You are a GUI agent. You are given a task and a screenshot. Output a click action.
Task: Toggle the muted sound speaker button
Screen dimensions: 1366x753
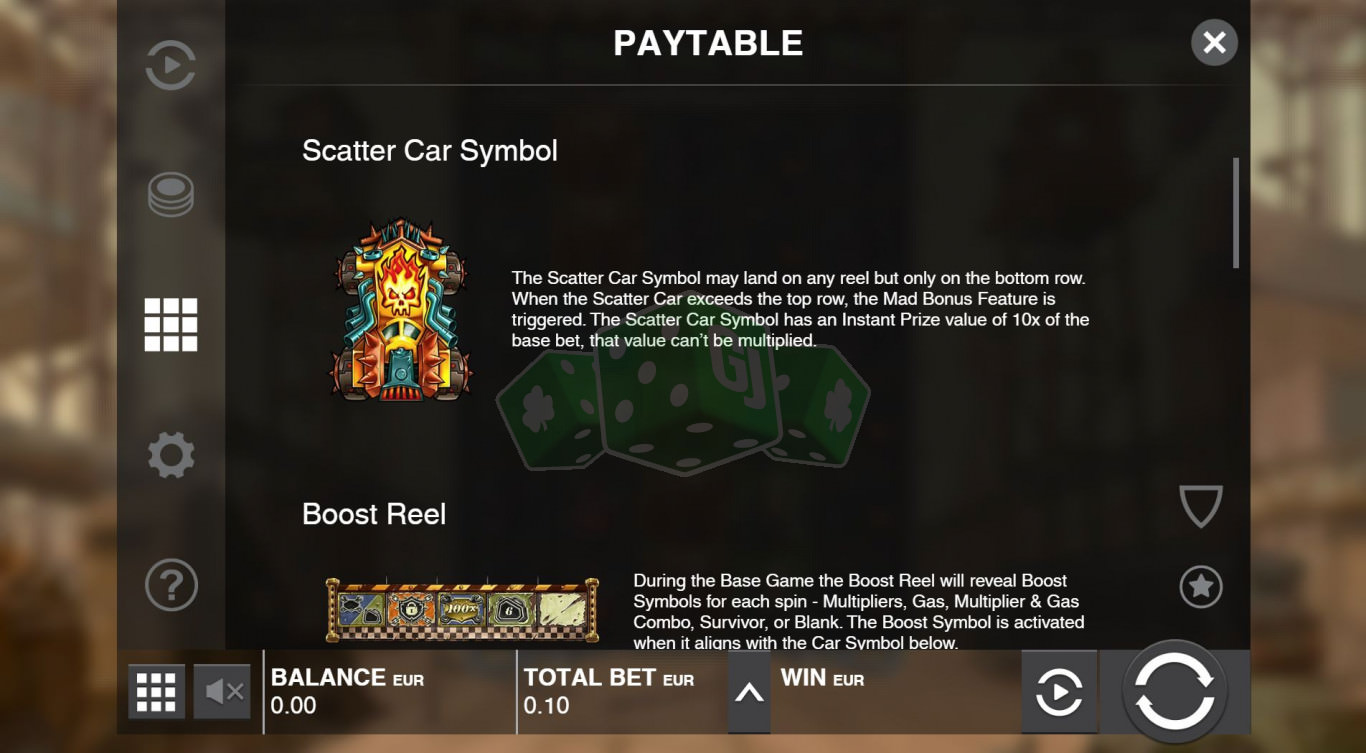tap(222, 692)
